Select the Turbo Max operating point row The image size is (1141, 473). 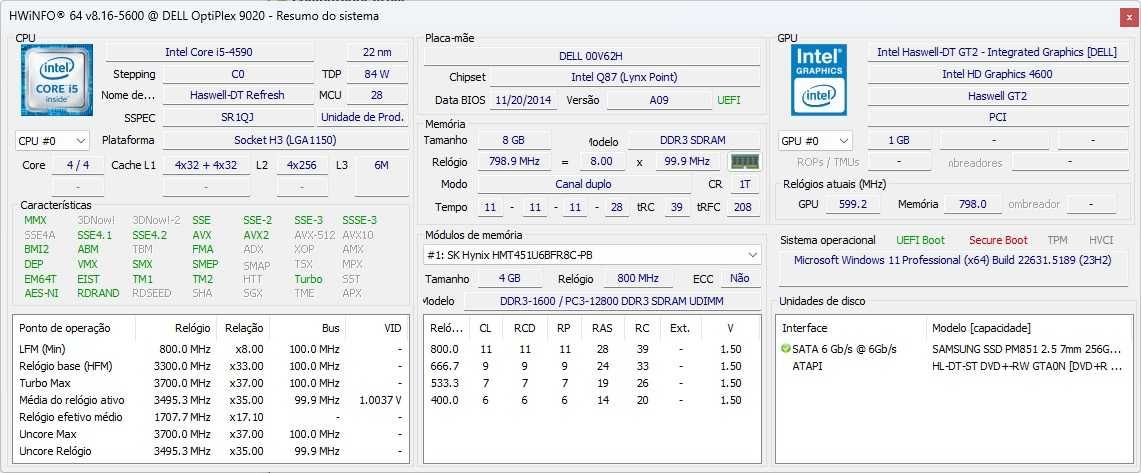tap(210, 383)
